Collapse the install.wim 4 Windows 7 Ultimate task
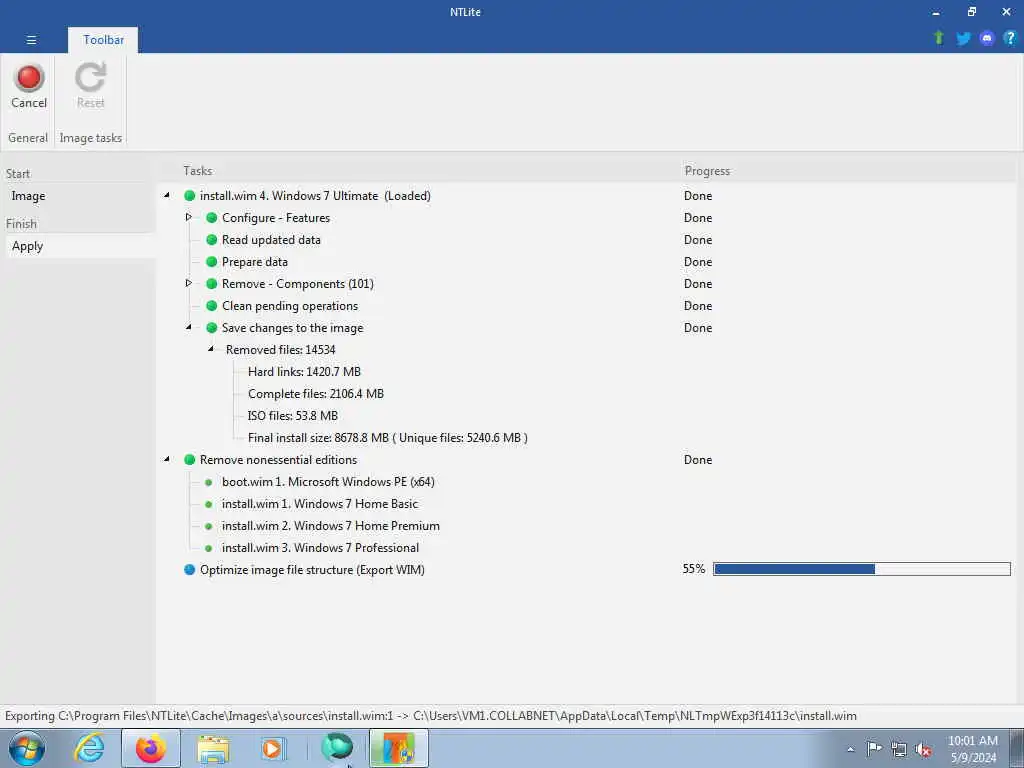Image resolution: width=1024 pixels, height=768 pixels. point(167,195)
